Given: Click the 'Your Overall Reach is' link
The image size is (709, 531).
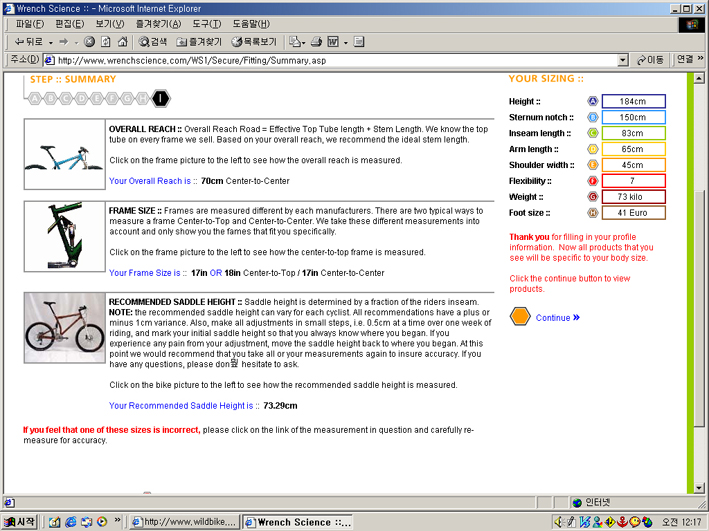Looking at the screenshot, I should (x=150, y=181).
